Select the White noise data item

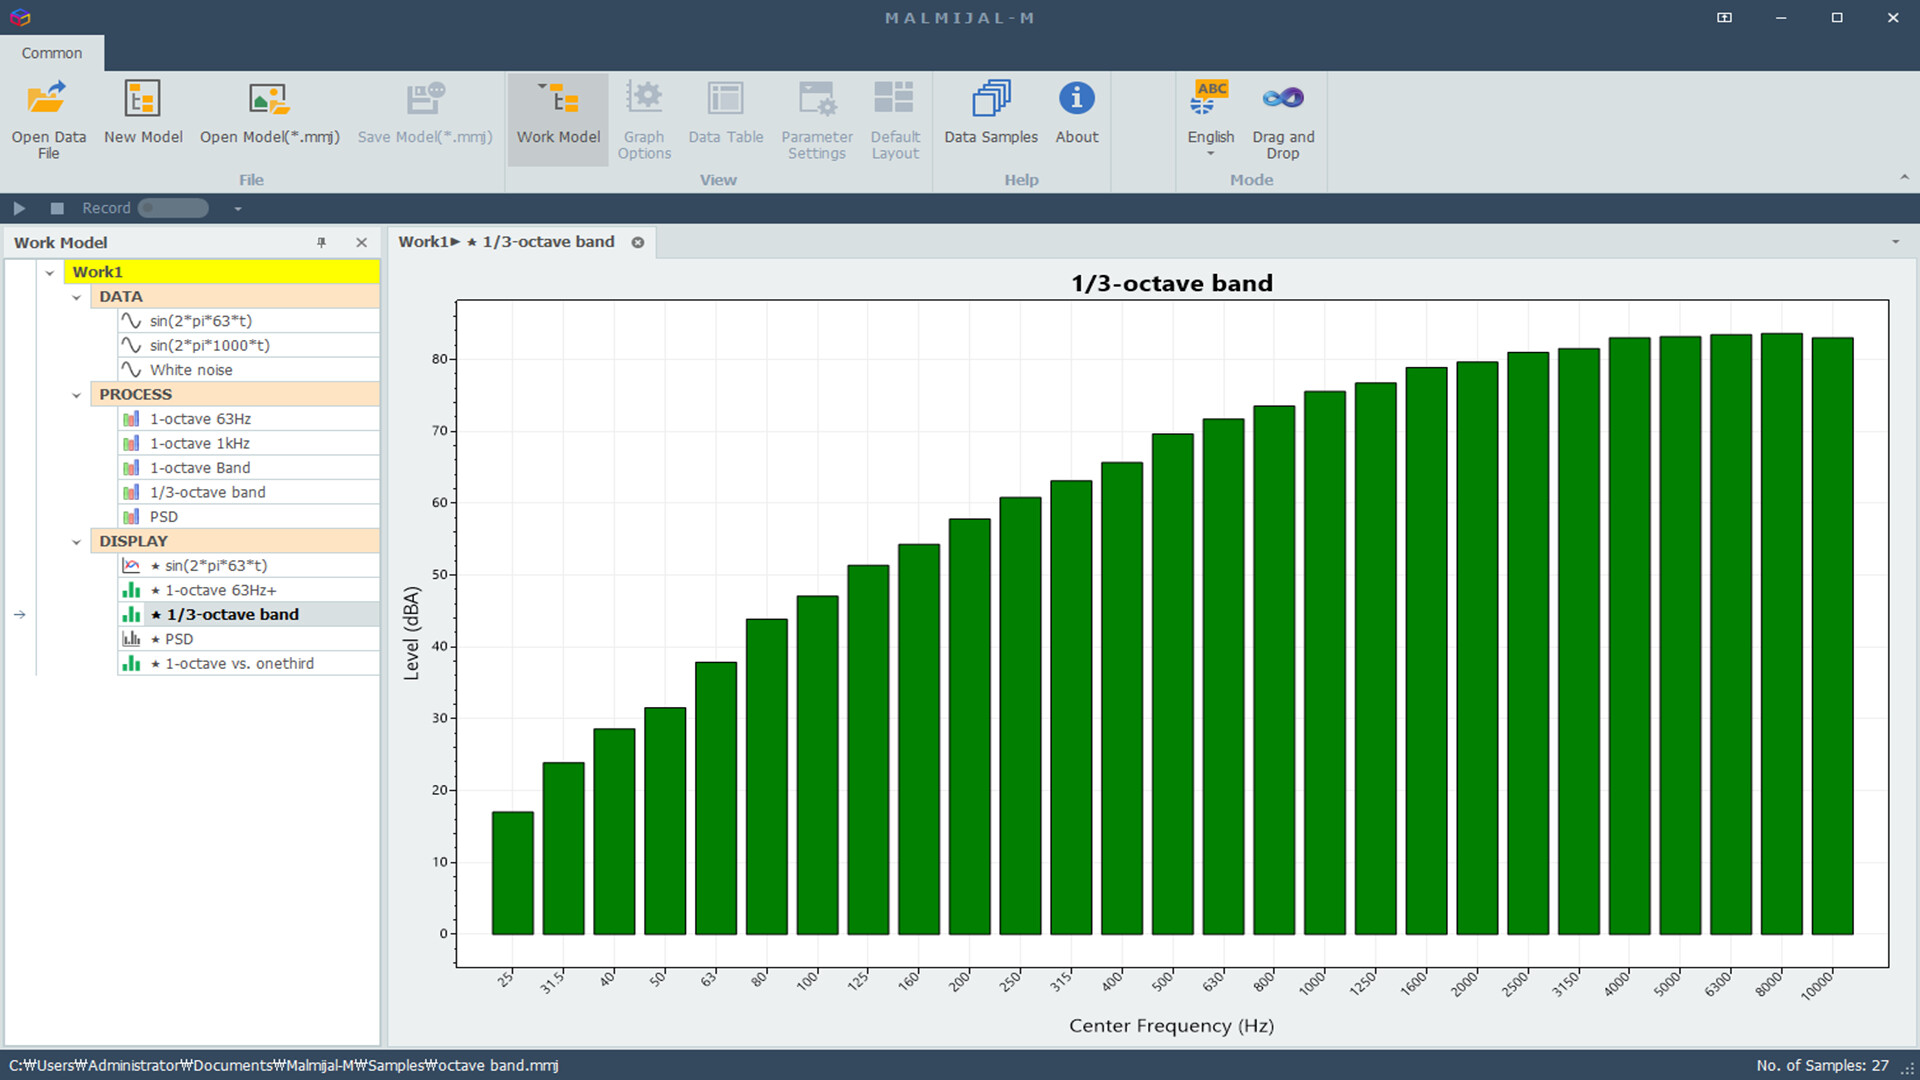click(191, 369)
